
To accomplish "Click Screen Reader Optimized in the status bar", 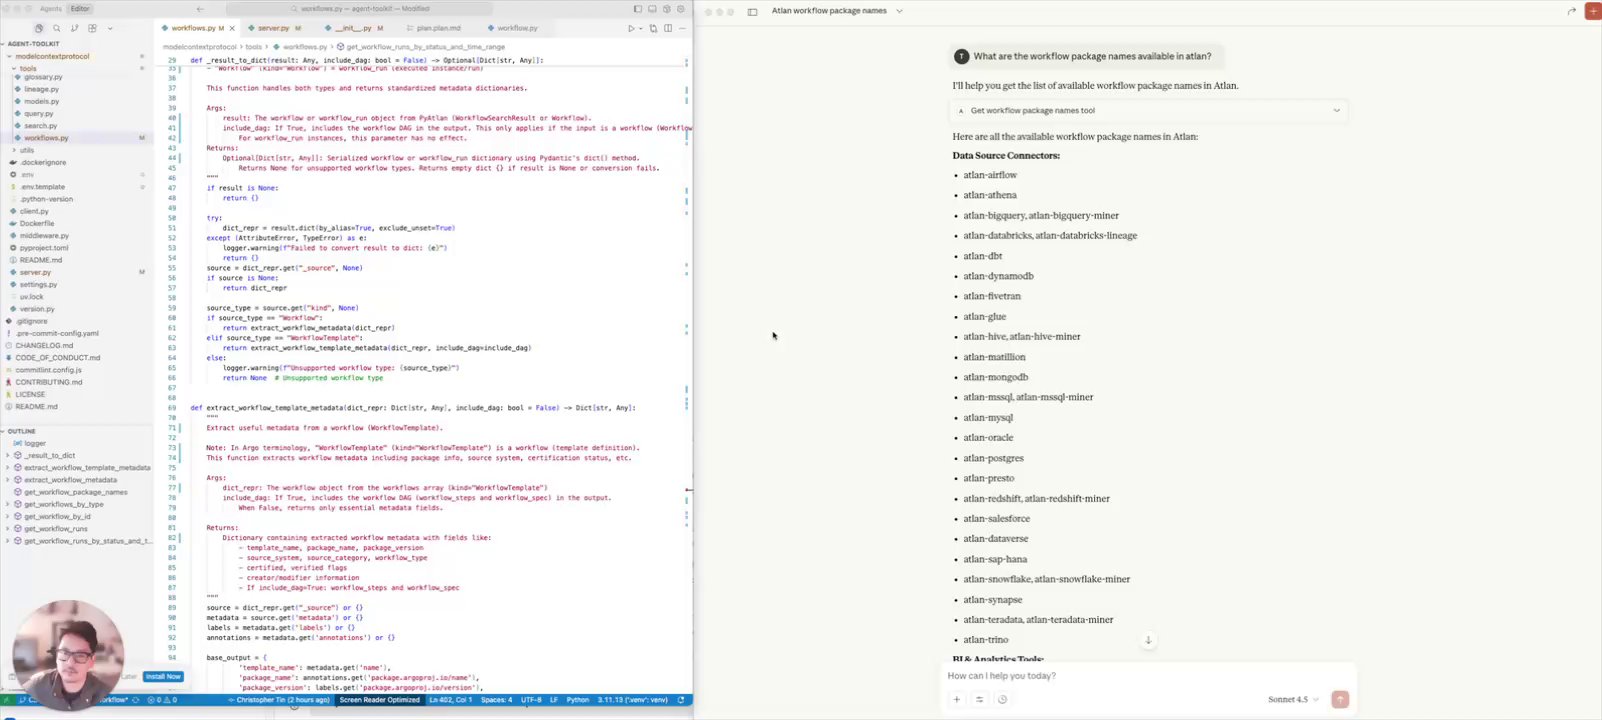I will coord(380,700).
